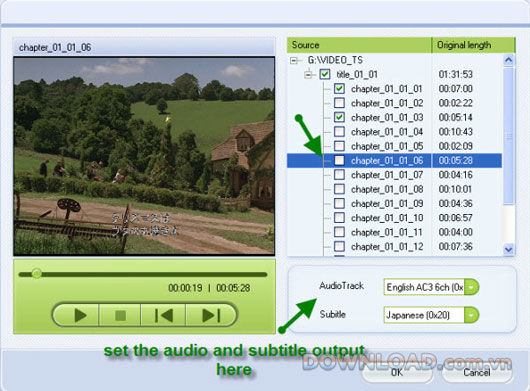Click the 01:31:53 title length value
Screen dimensions: 530x391
[455, 74]
